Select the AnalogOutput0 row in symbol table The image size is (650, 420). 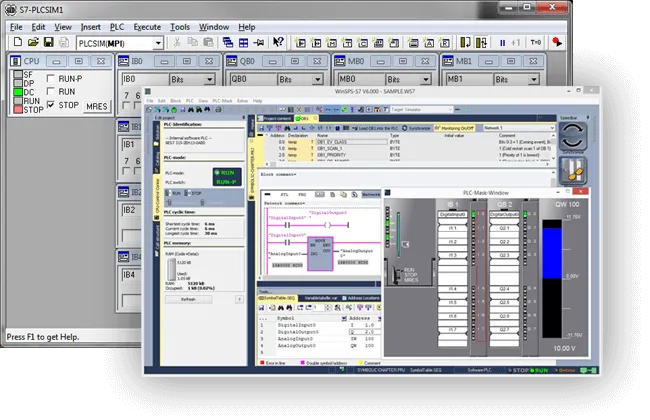[318, 345]
